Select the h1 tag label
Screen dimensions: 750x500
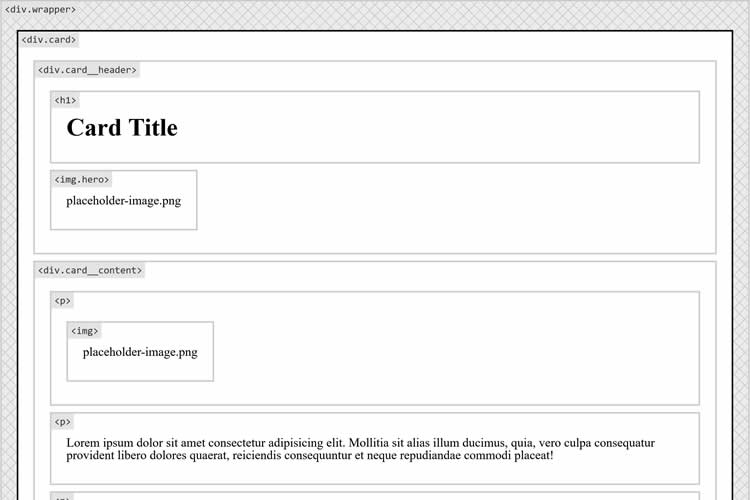point(64,100)
